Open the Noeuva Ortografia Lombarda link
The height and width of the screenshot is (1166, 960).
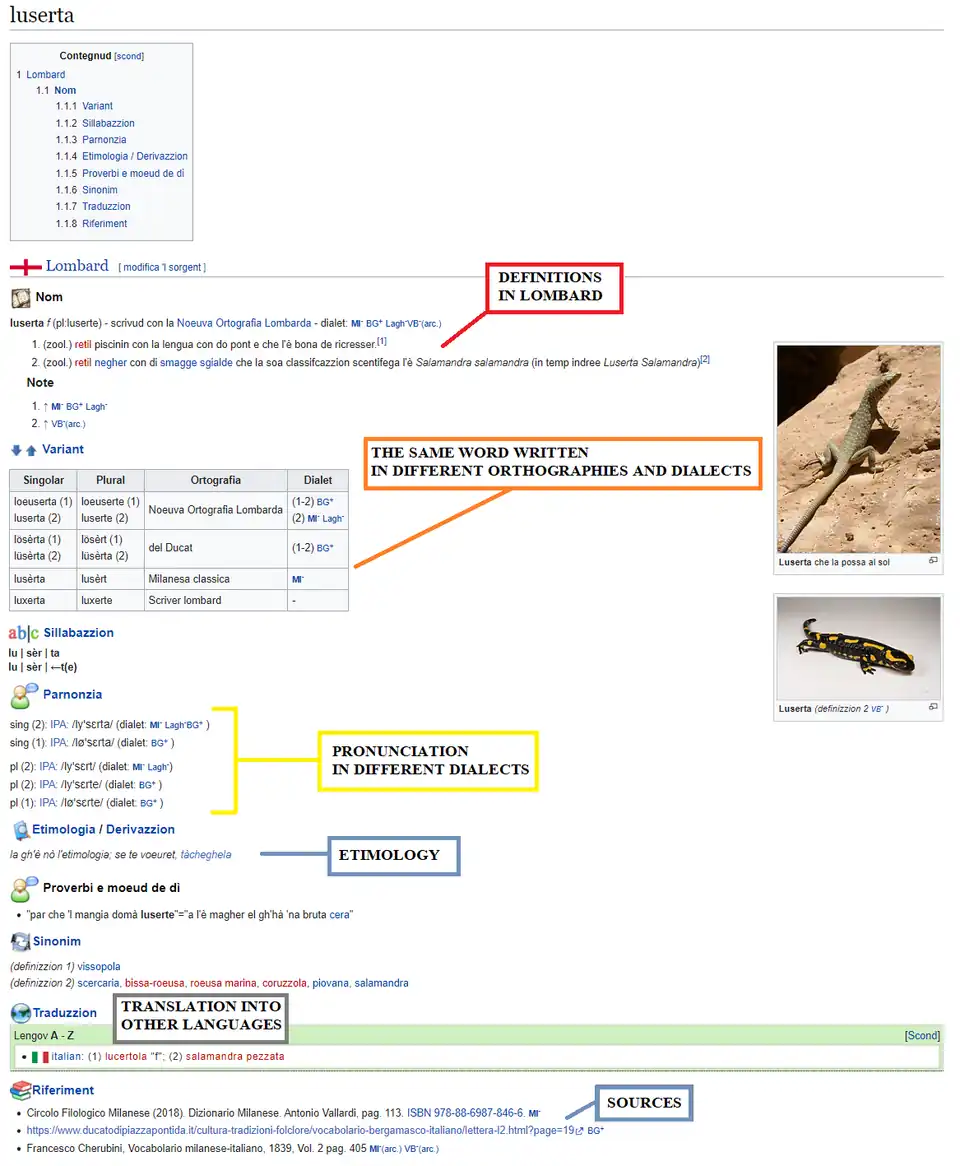tap(243, 323)
